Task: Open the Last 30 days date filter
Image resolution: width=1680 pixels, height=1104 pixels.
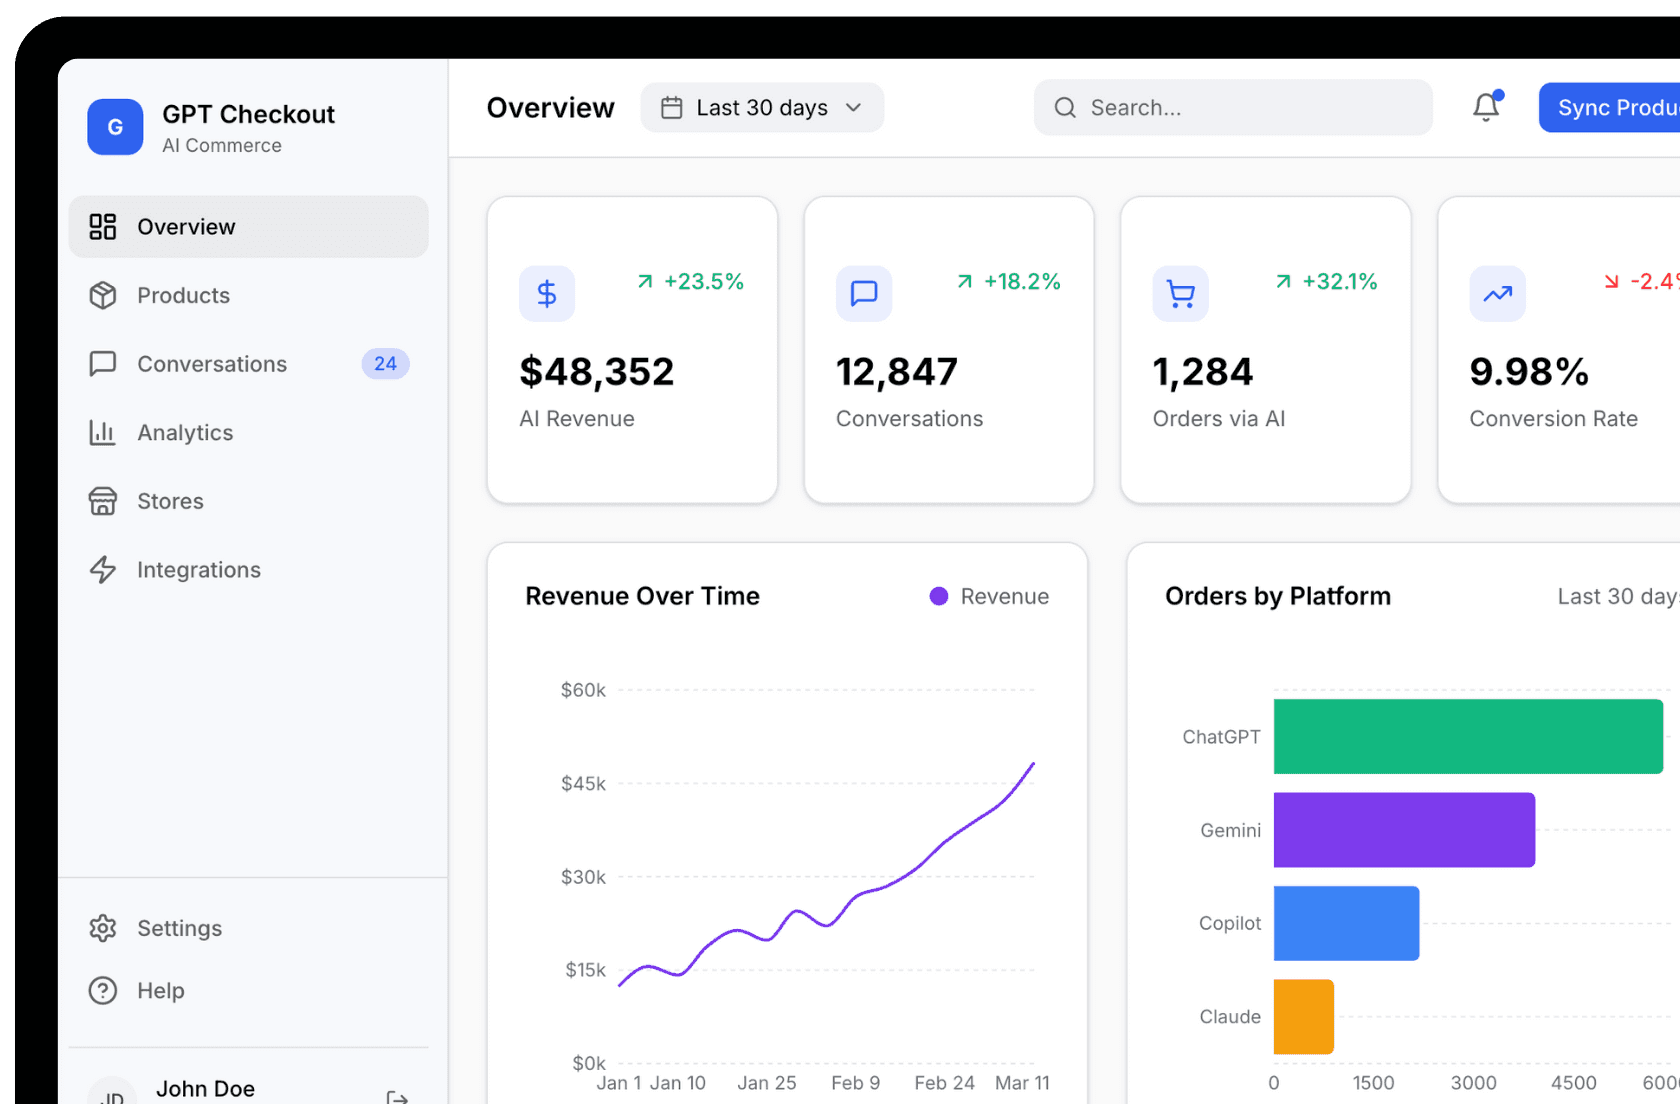Action: coord(762,107)
